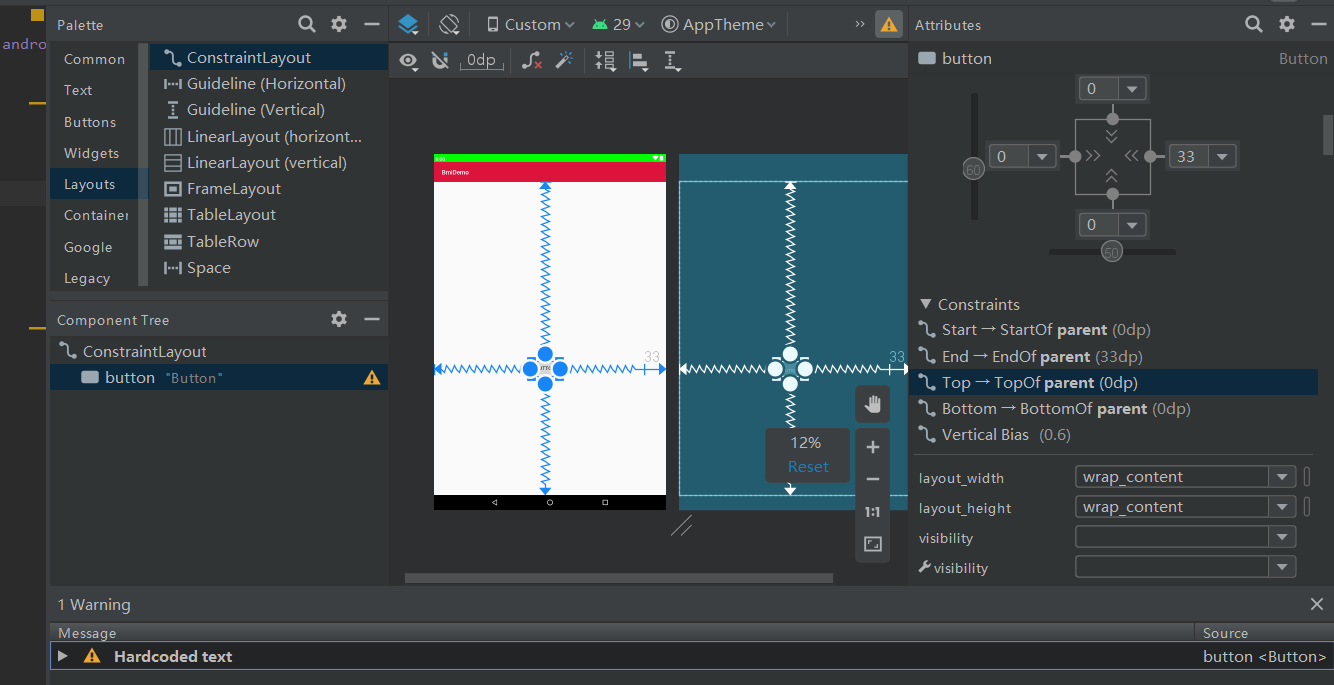Search the Palette panel
1334x685 pixels.
point(307,24)
